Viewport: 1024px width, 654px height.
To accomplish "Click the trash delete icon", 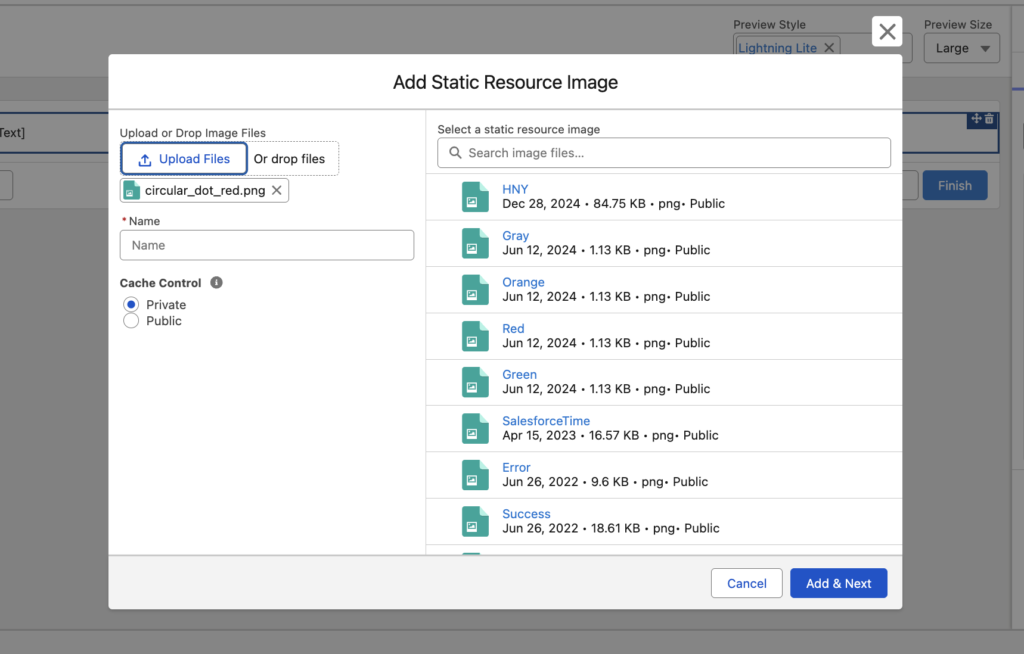I will tap(989, 119).
